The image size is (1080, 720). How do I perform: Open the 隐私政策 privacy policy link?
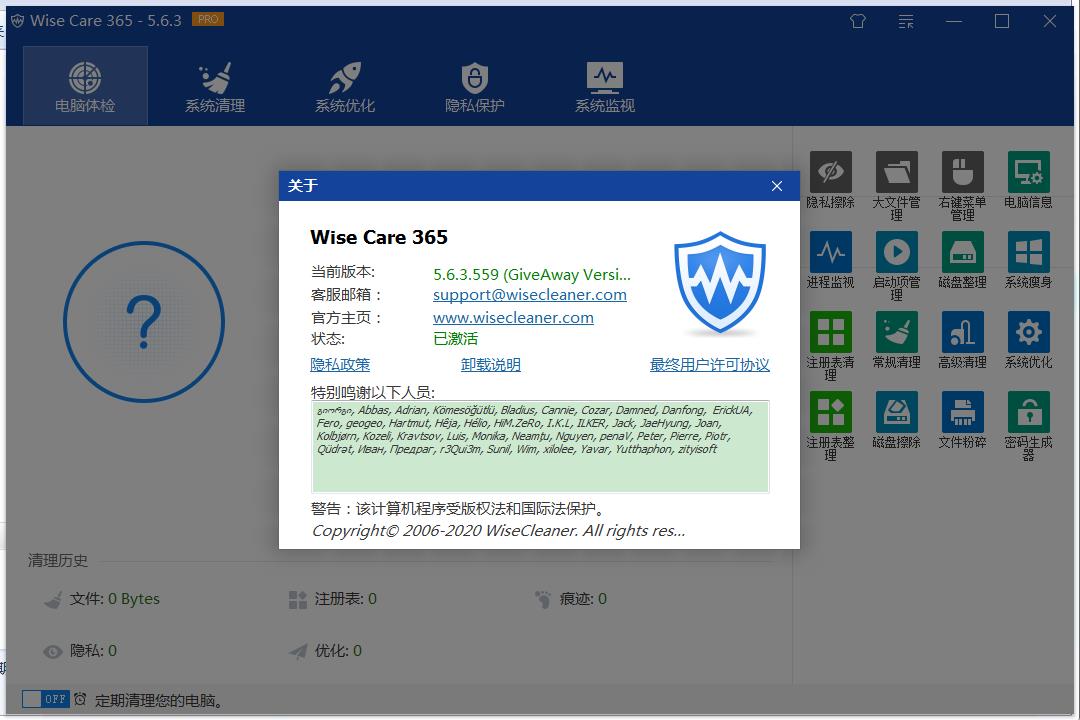point(340,365)
